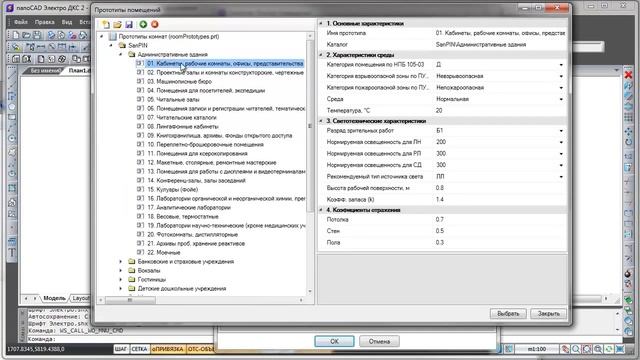
Task: Click the red X icon in right toolbar
Action: click(x=629, y=75)
